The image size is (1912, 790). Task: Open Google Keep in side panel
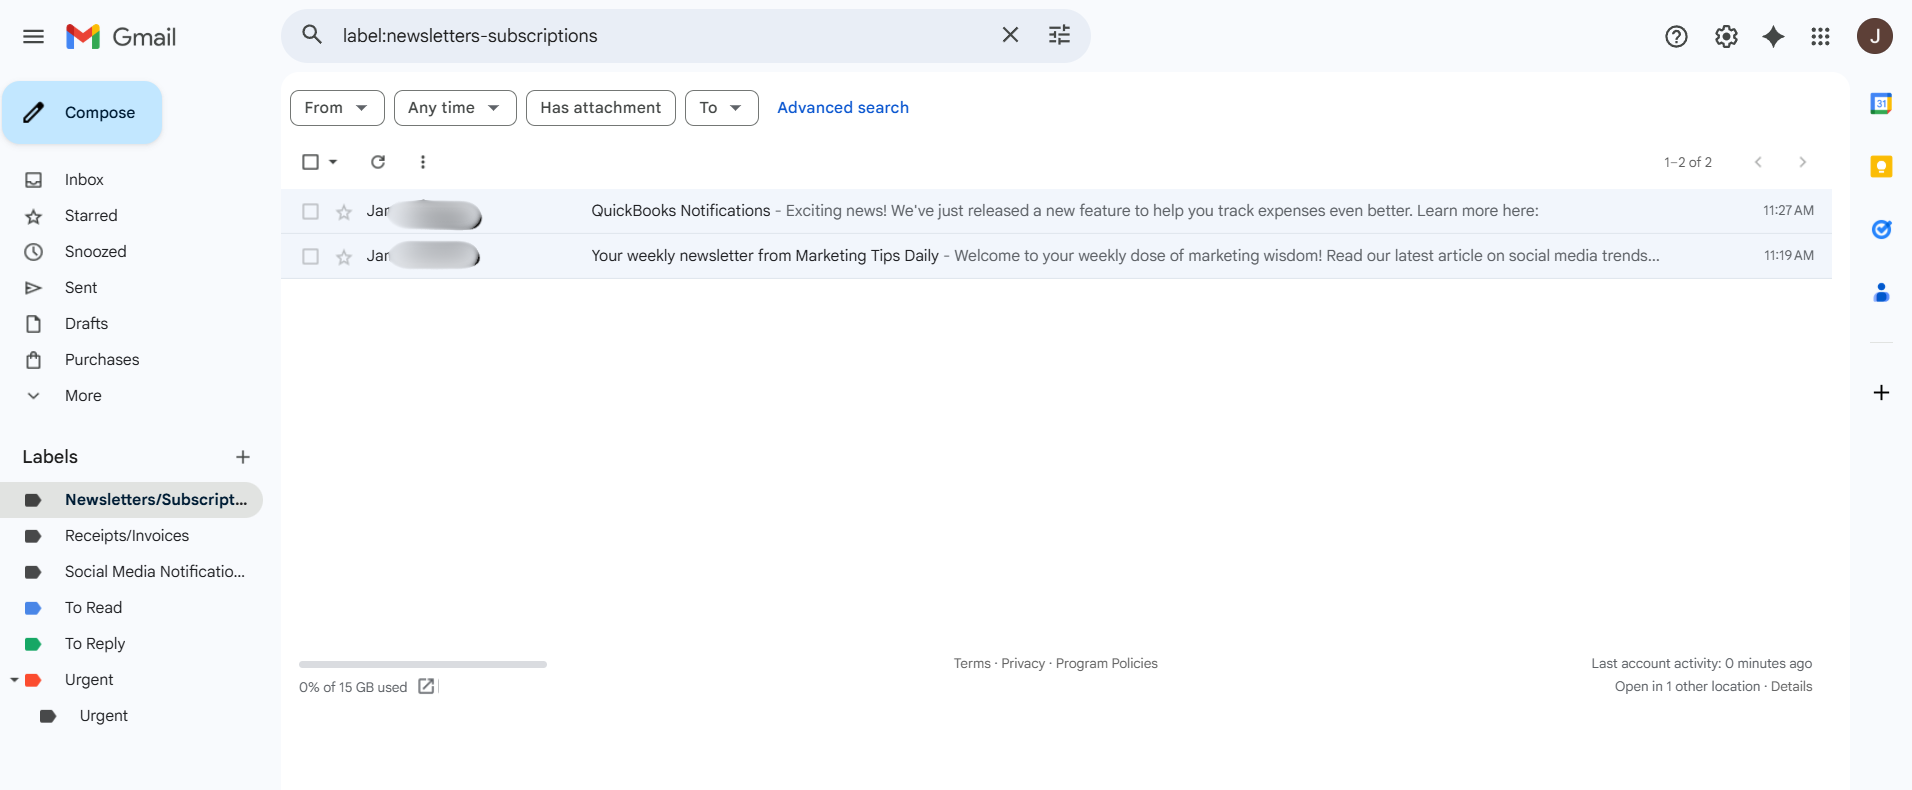pyautogui.click(x=1881, y=166)
